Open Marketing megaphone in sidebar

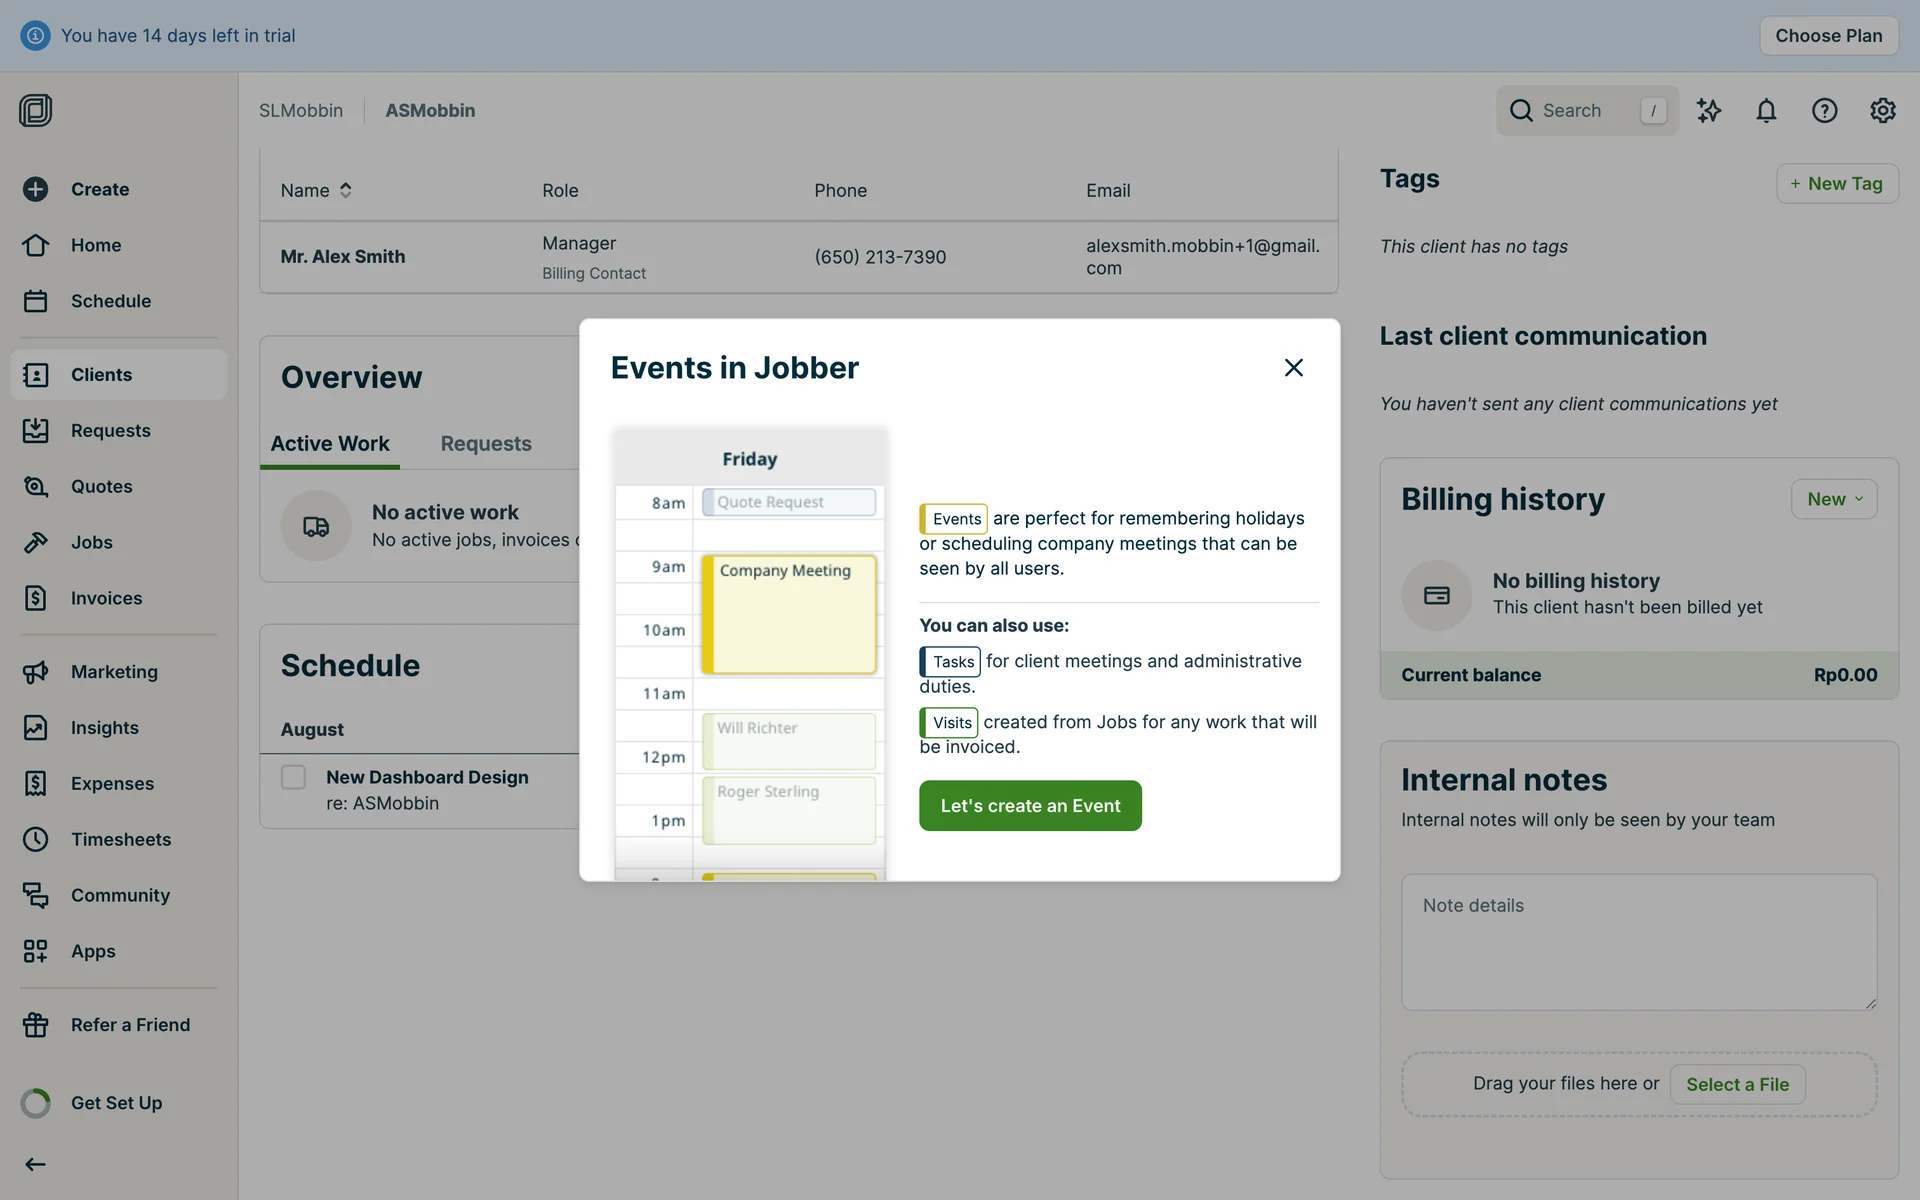tap(114, 672)
